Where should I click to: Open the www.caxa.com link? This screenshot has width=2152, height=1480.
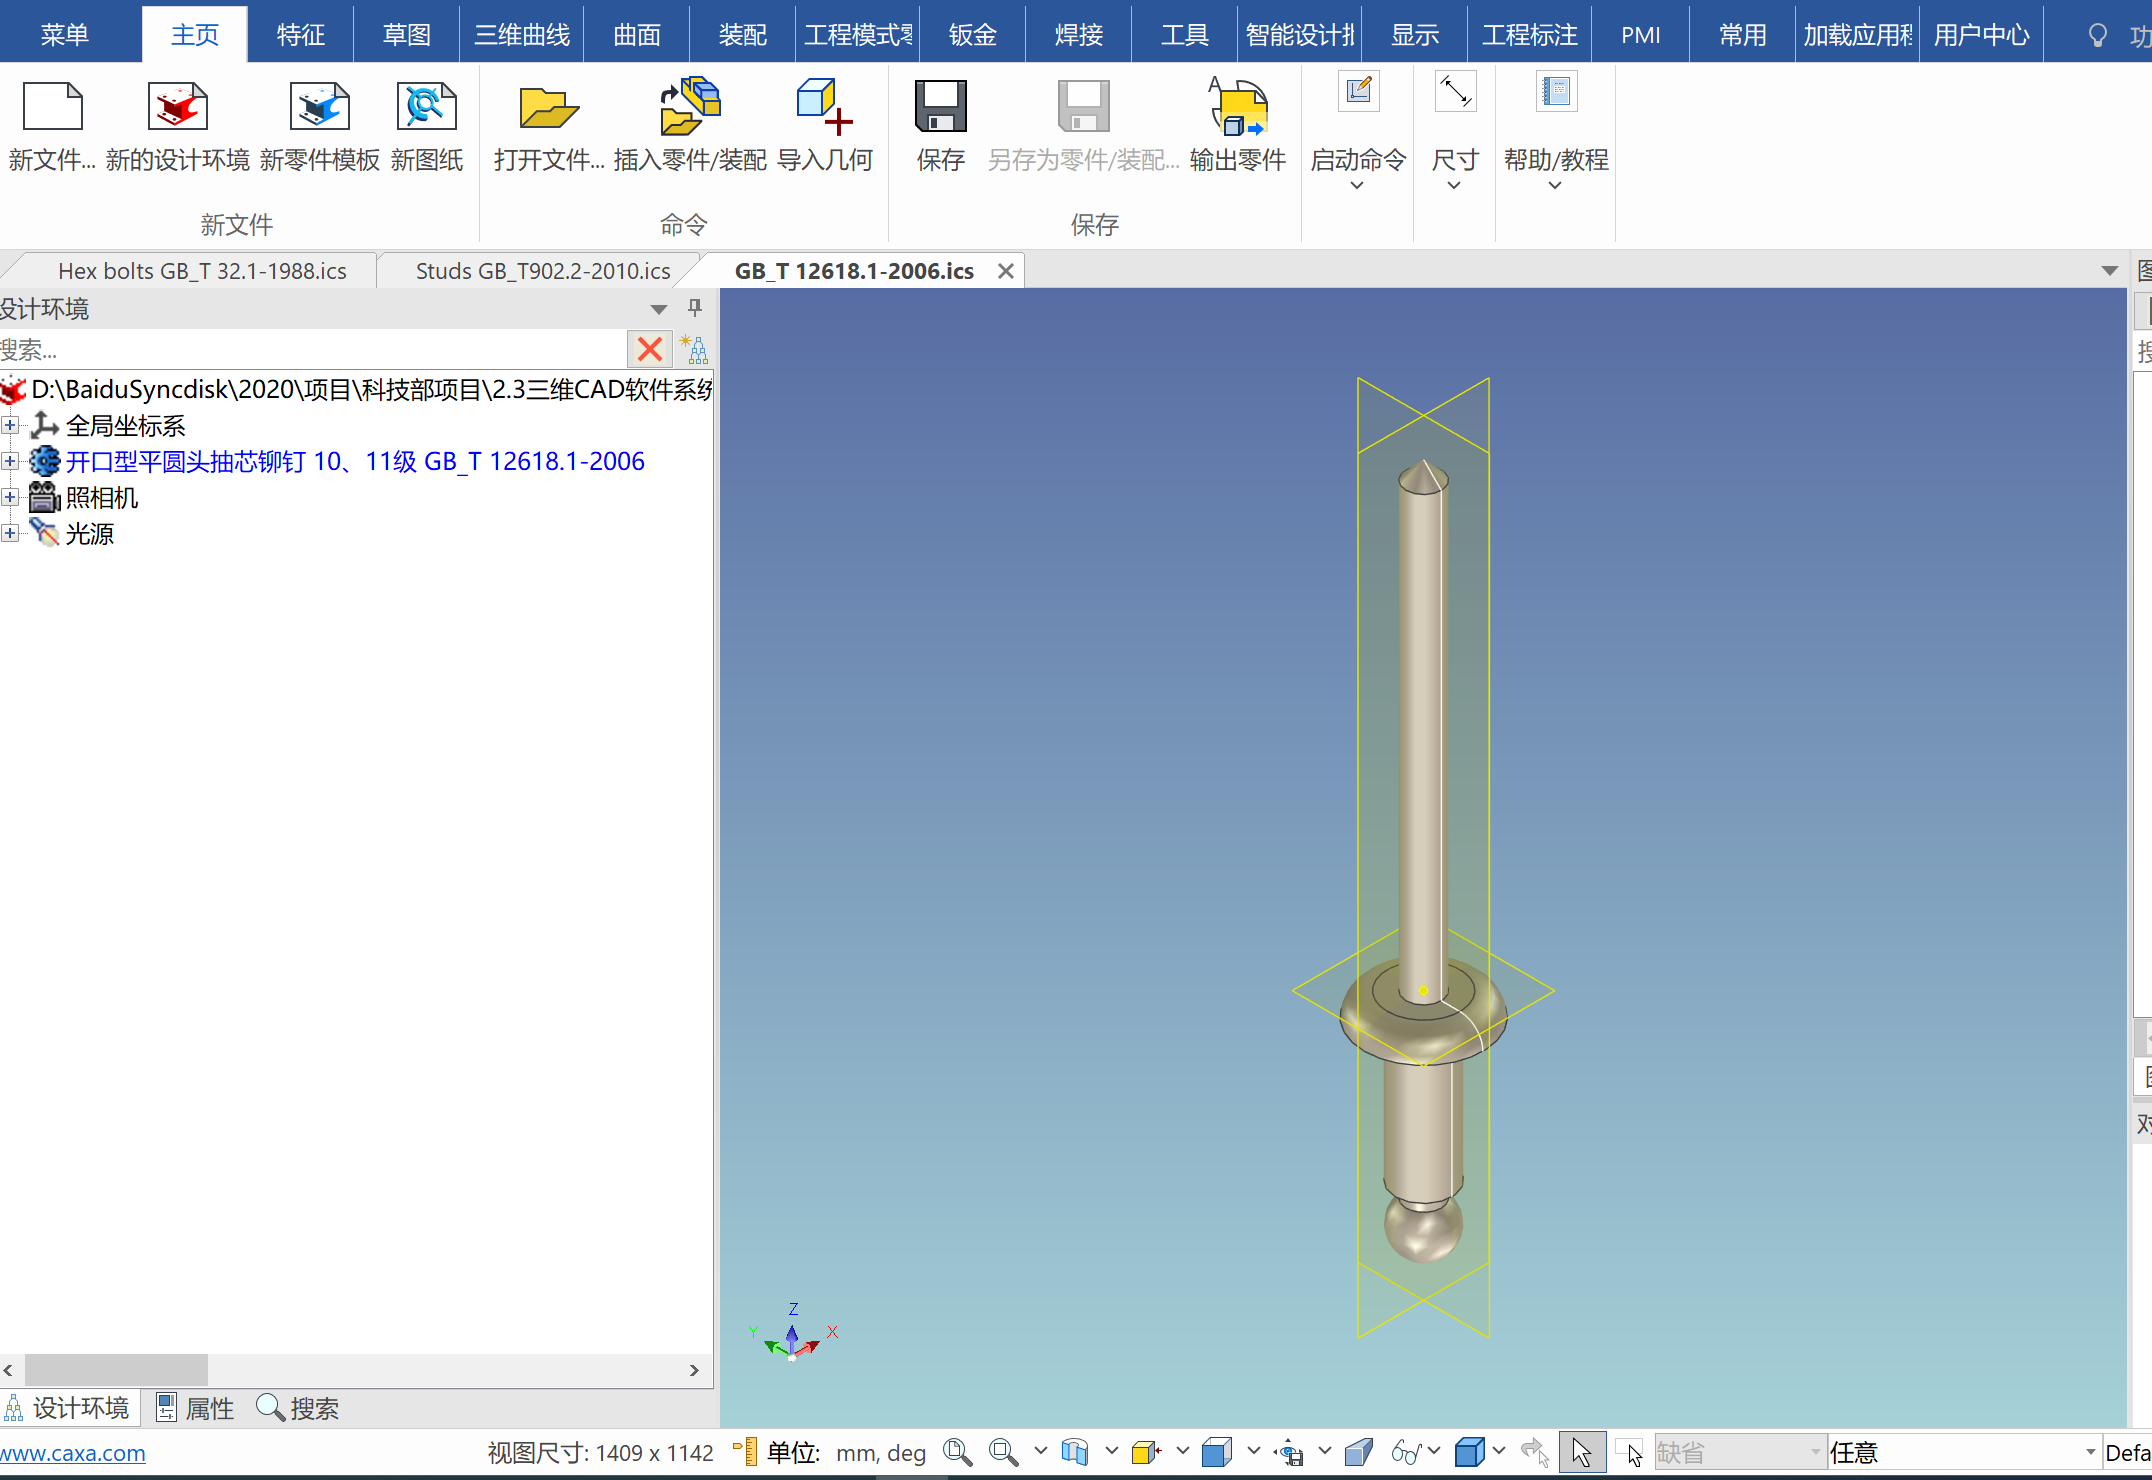point(73,1453)
